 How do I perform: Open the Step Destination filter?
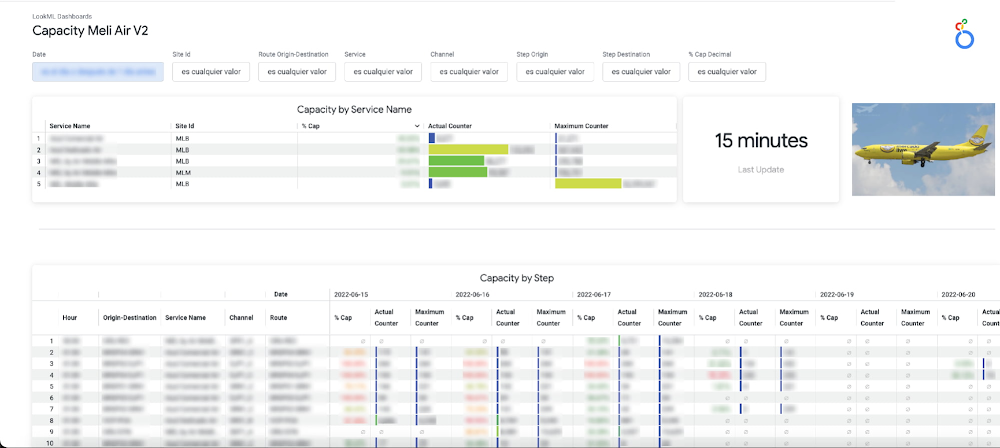pos(641,72)
